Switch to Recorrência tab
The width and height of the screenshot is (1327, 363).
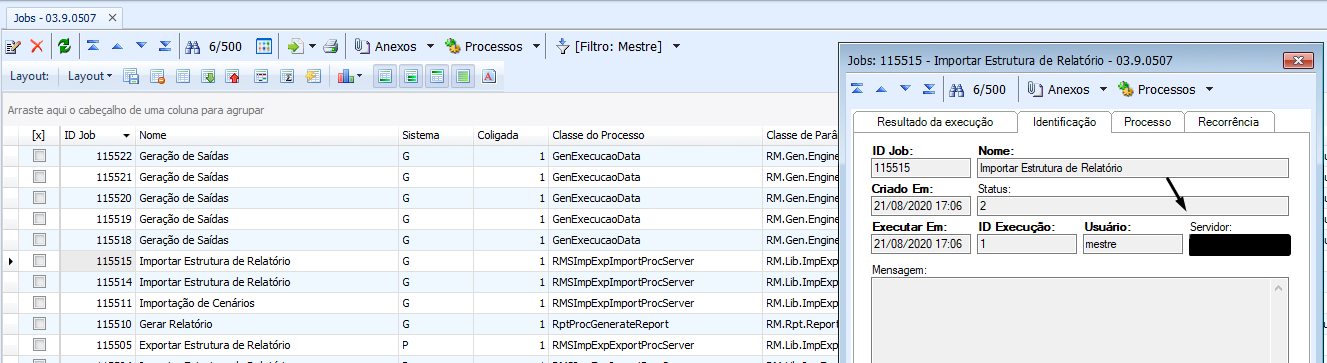click(x=1229, y=122)
